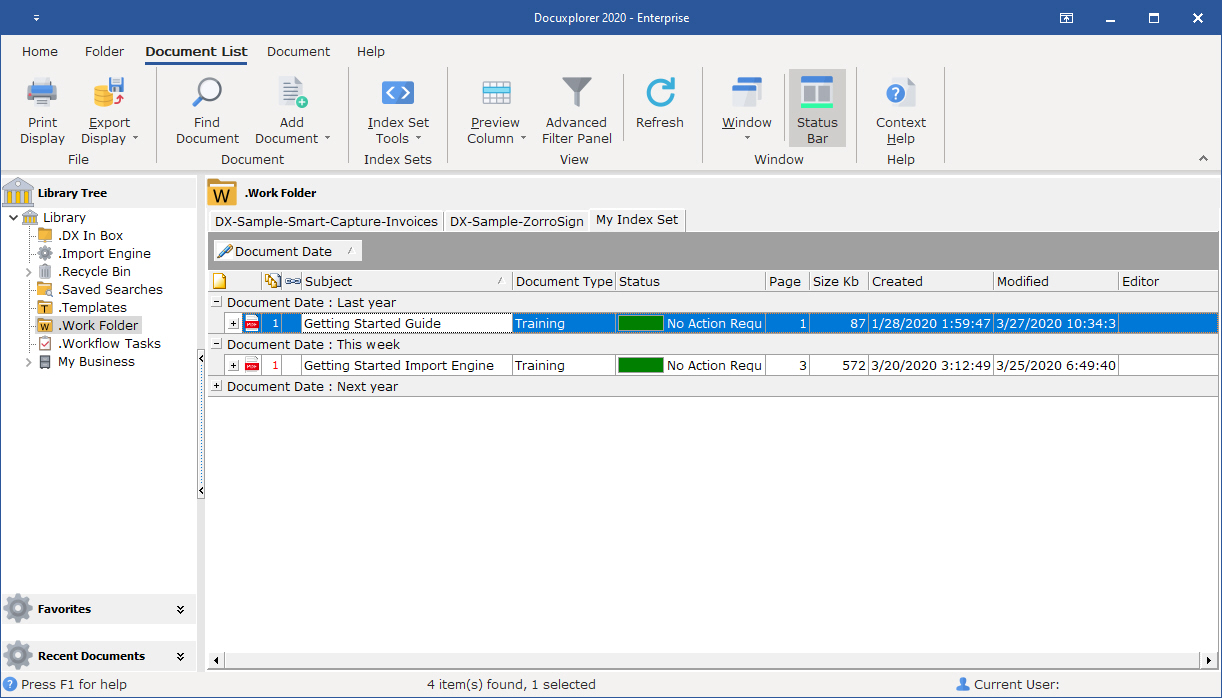This screenshot has height=698, width=1222.
Task: Click the .Work Folder header icon
Action: (x=222, y=193)
